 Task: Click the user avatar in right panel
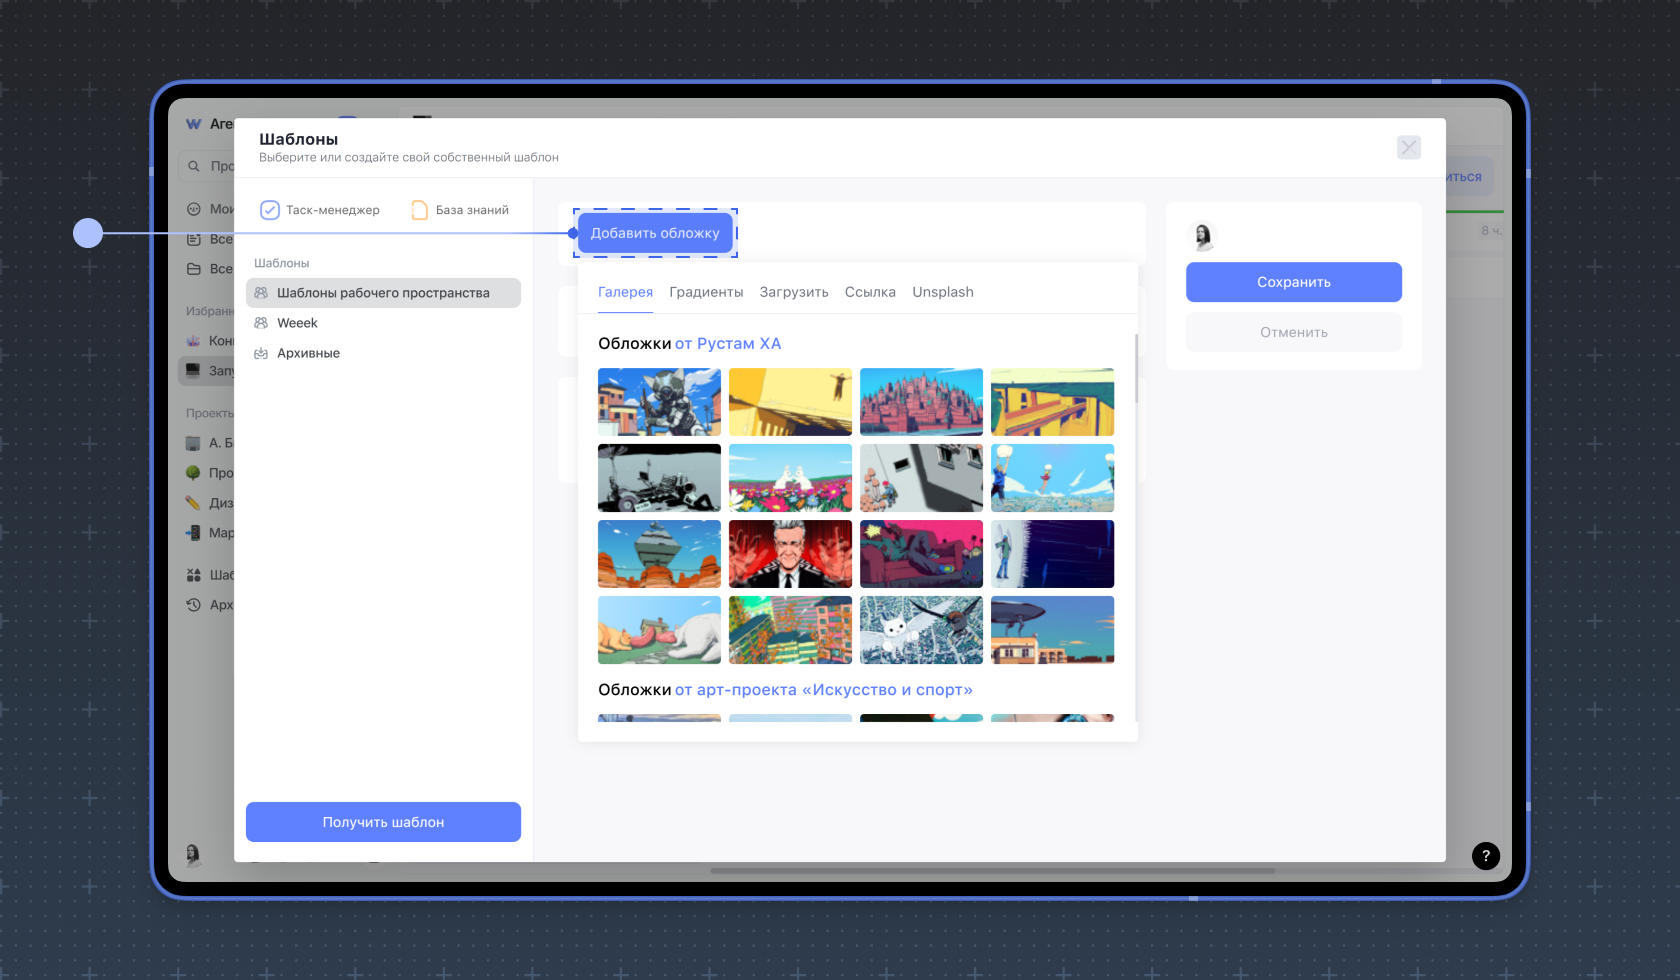pyautogui.click(x=1203, y=236)
